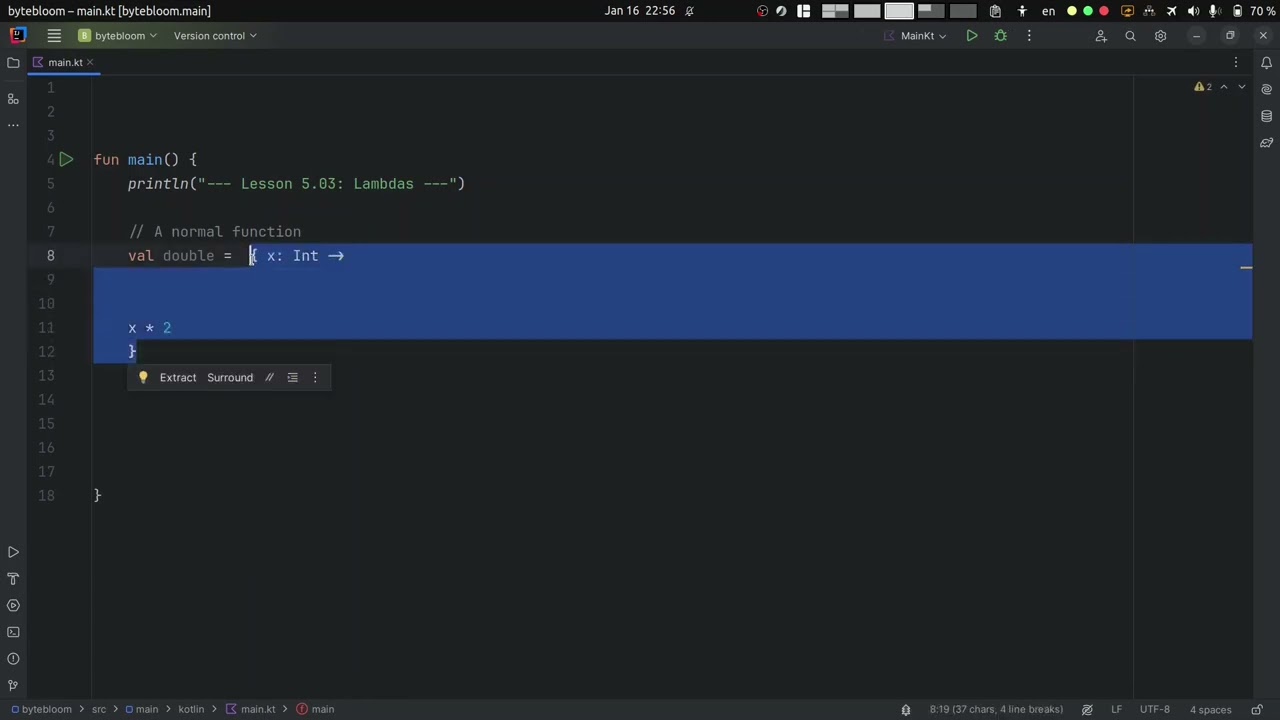1280x720 pixels.
Task: Open the Git tool window icon
Action: click(x=13, y=686)
